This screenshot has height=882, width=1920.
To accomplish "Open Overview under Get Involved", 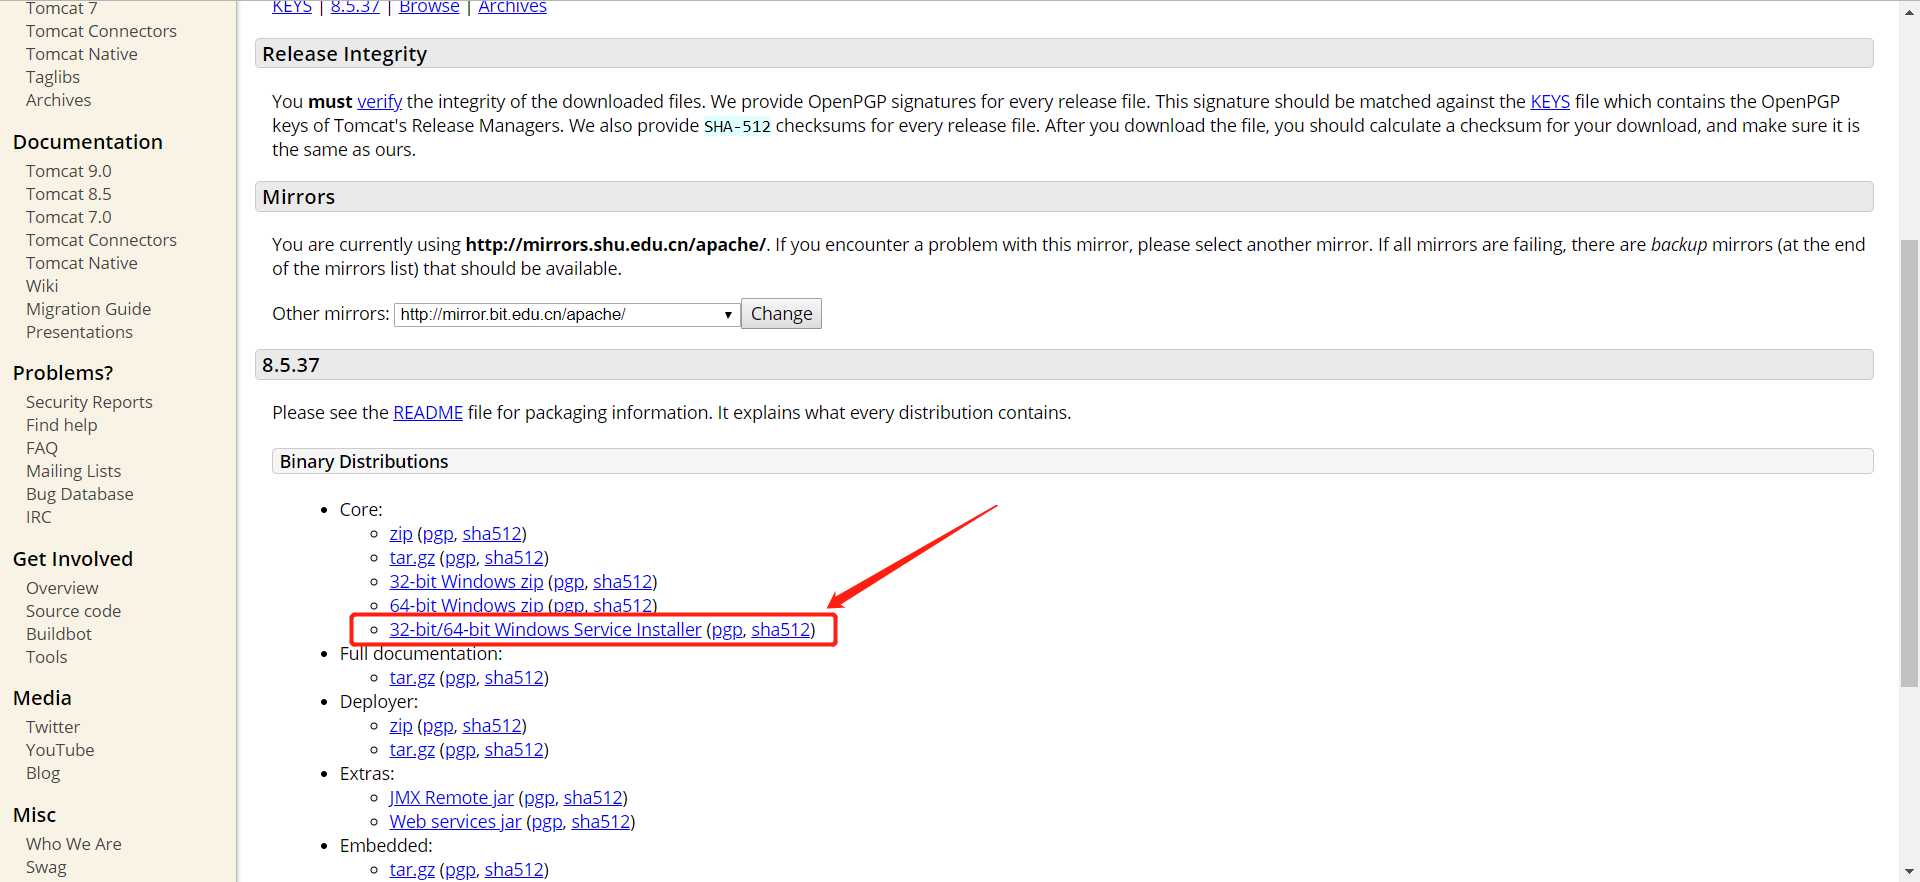I will tap(62, 588).
